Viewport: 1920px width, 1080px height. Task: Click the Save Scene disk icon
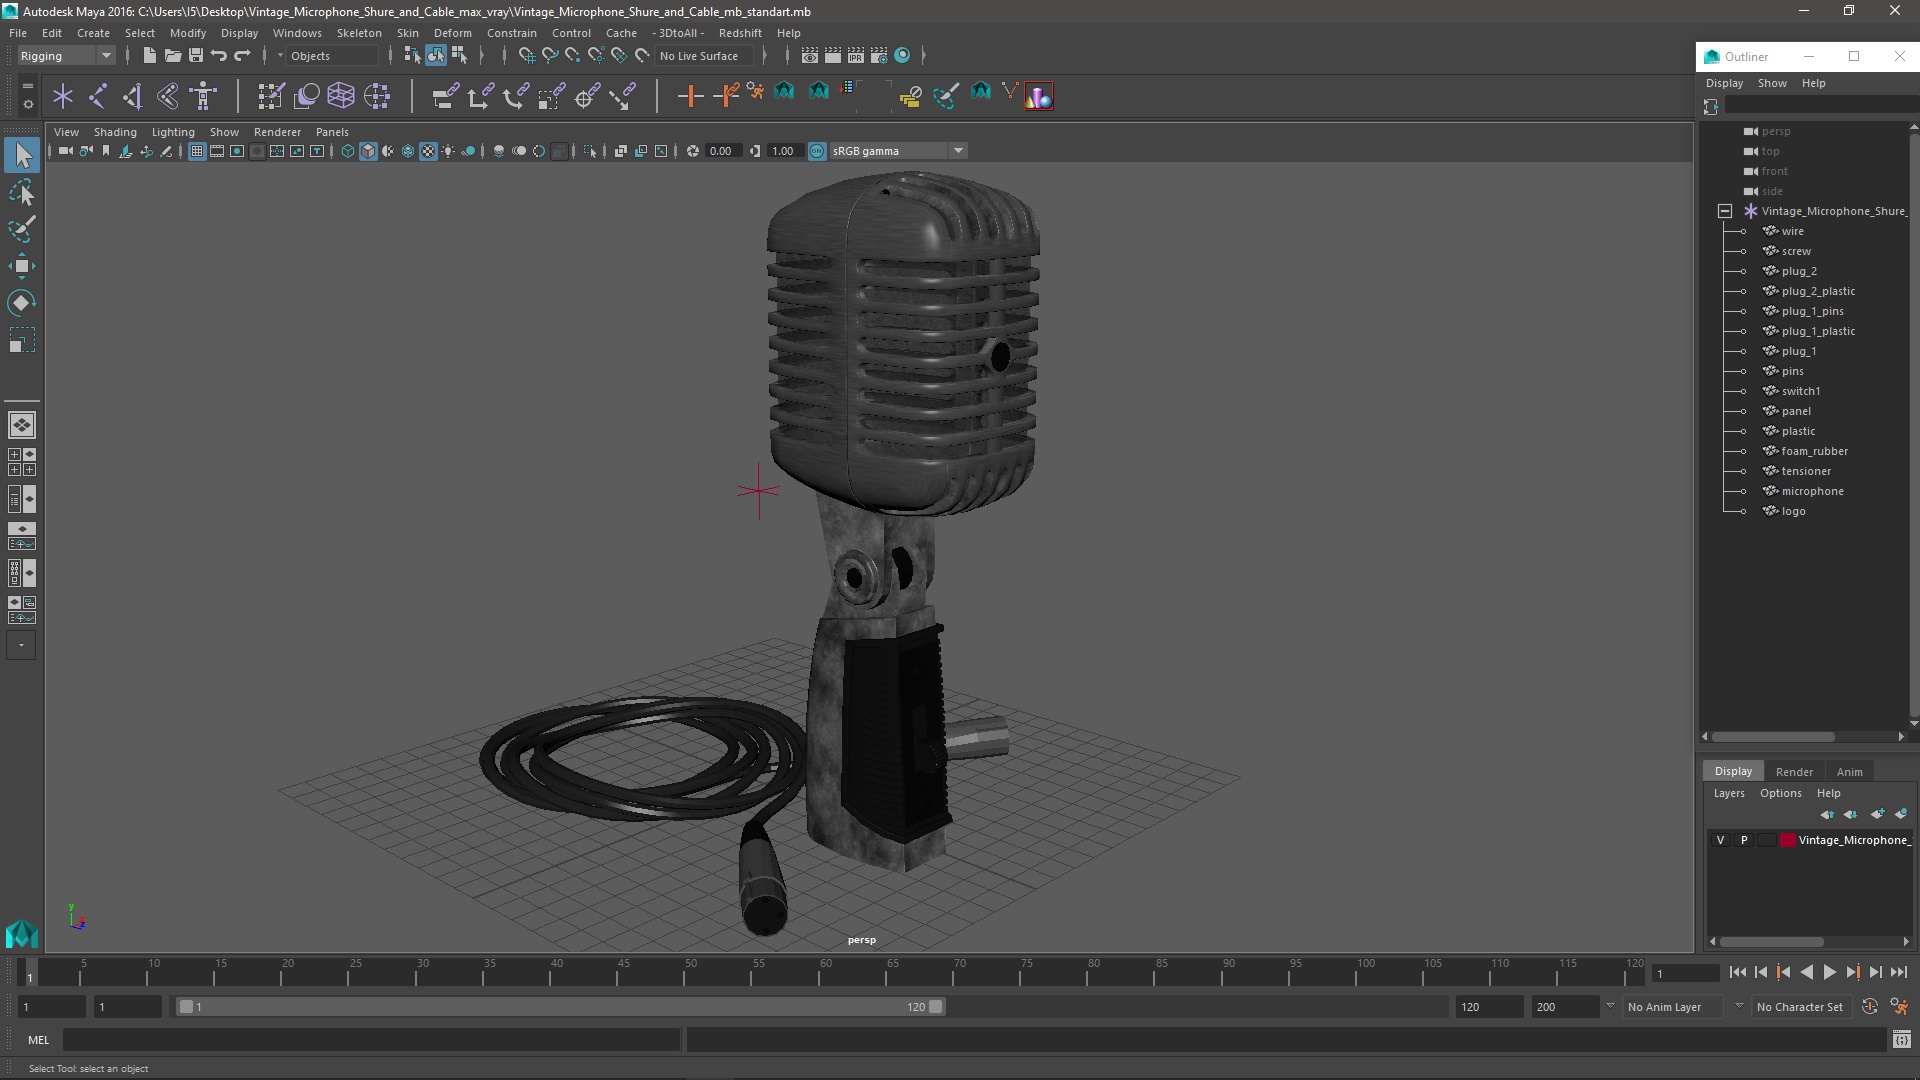click(x=196, y=56)
